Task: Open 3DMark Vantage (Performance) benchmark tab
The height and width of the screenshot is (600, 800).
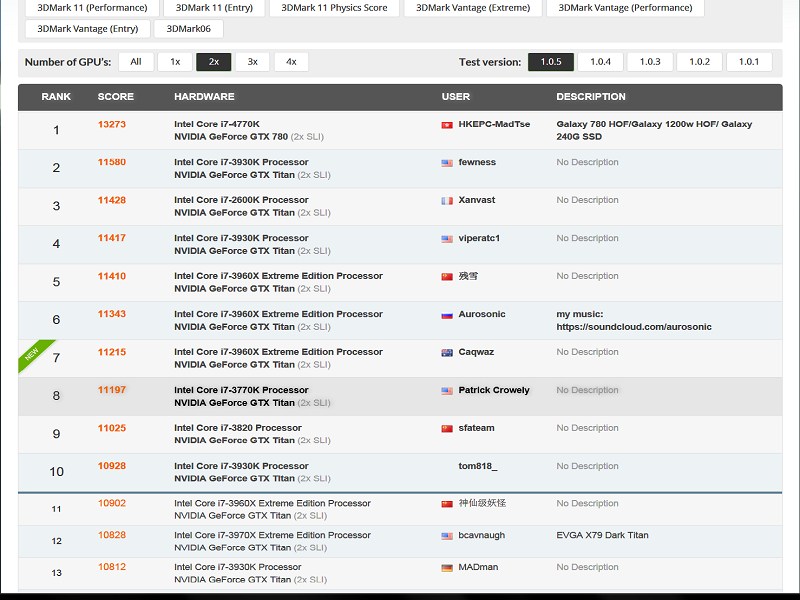Action: pos(625,8)
